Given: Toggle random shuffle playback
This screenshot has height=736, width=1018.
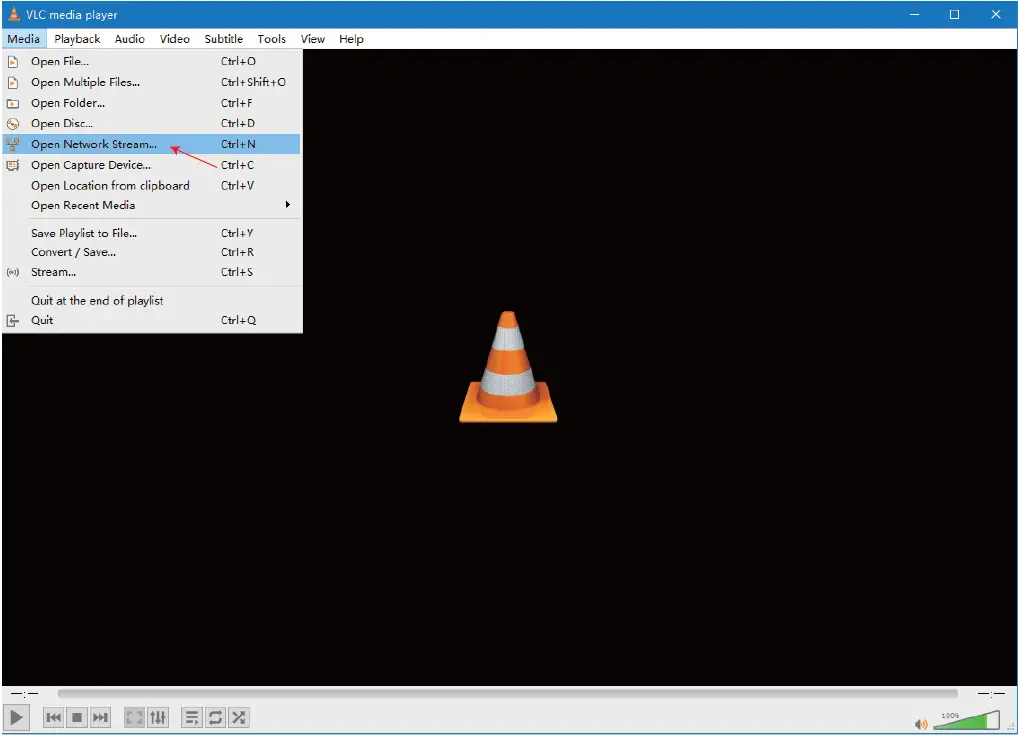Looking at the screenshot, I should click(238, 717).
